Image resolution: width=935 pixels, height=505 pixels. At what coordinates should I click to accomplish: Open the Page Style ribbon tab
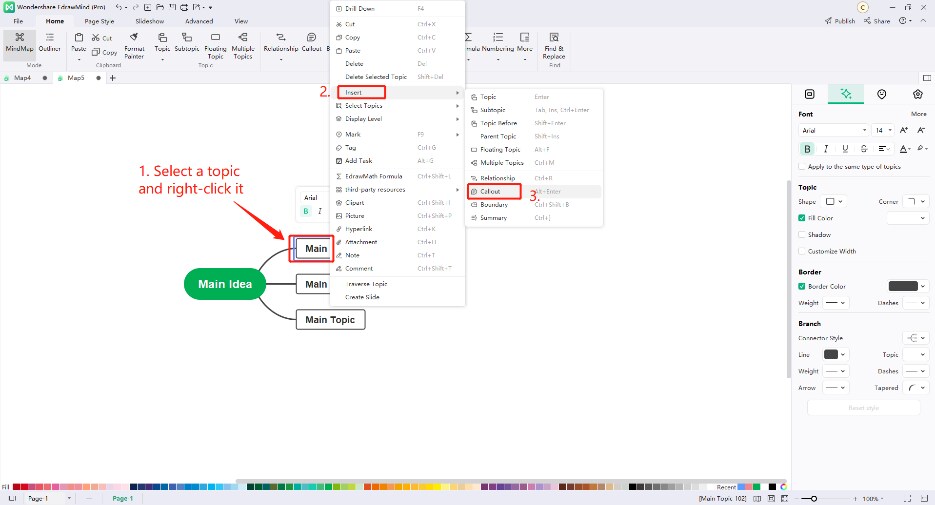[x=99, y=21]
